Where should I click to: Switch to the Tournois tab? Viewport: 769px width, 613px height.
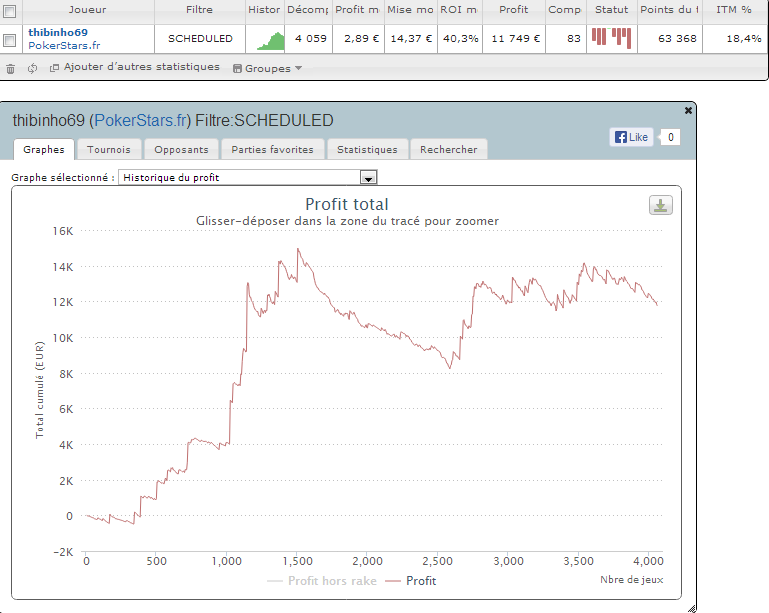pos(109,150)
